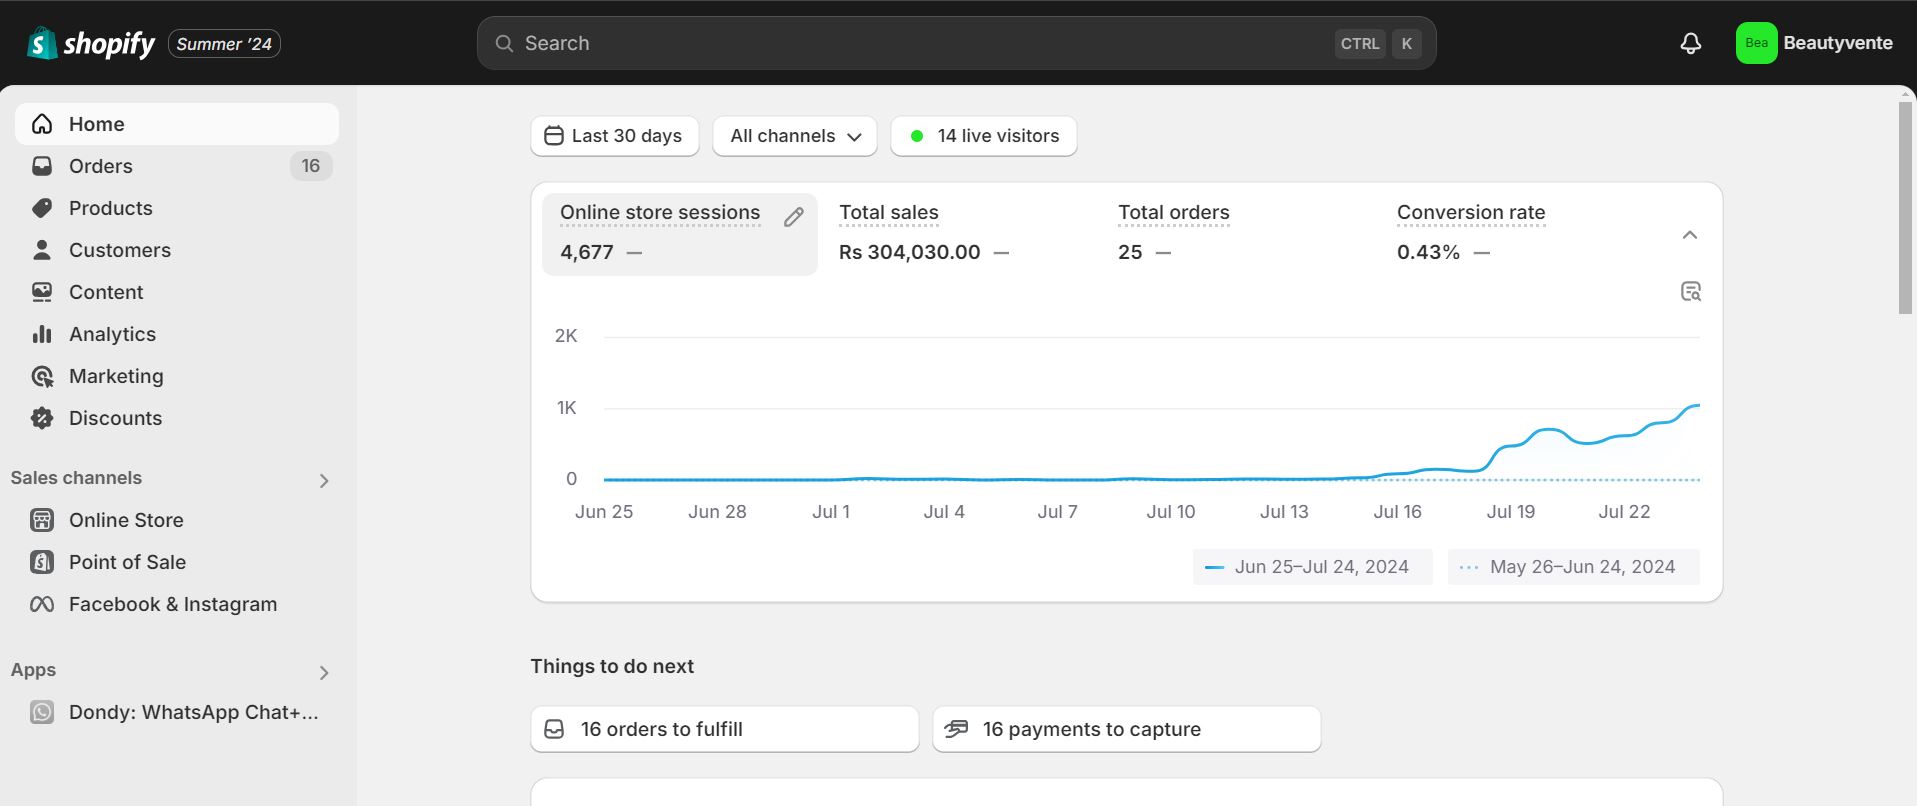Click the calendar icon on the date range button

point(554,135)
